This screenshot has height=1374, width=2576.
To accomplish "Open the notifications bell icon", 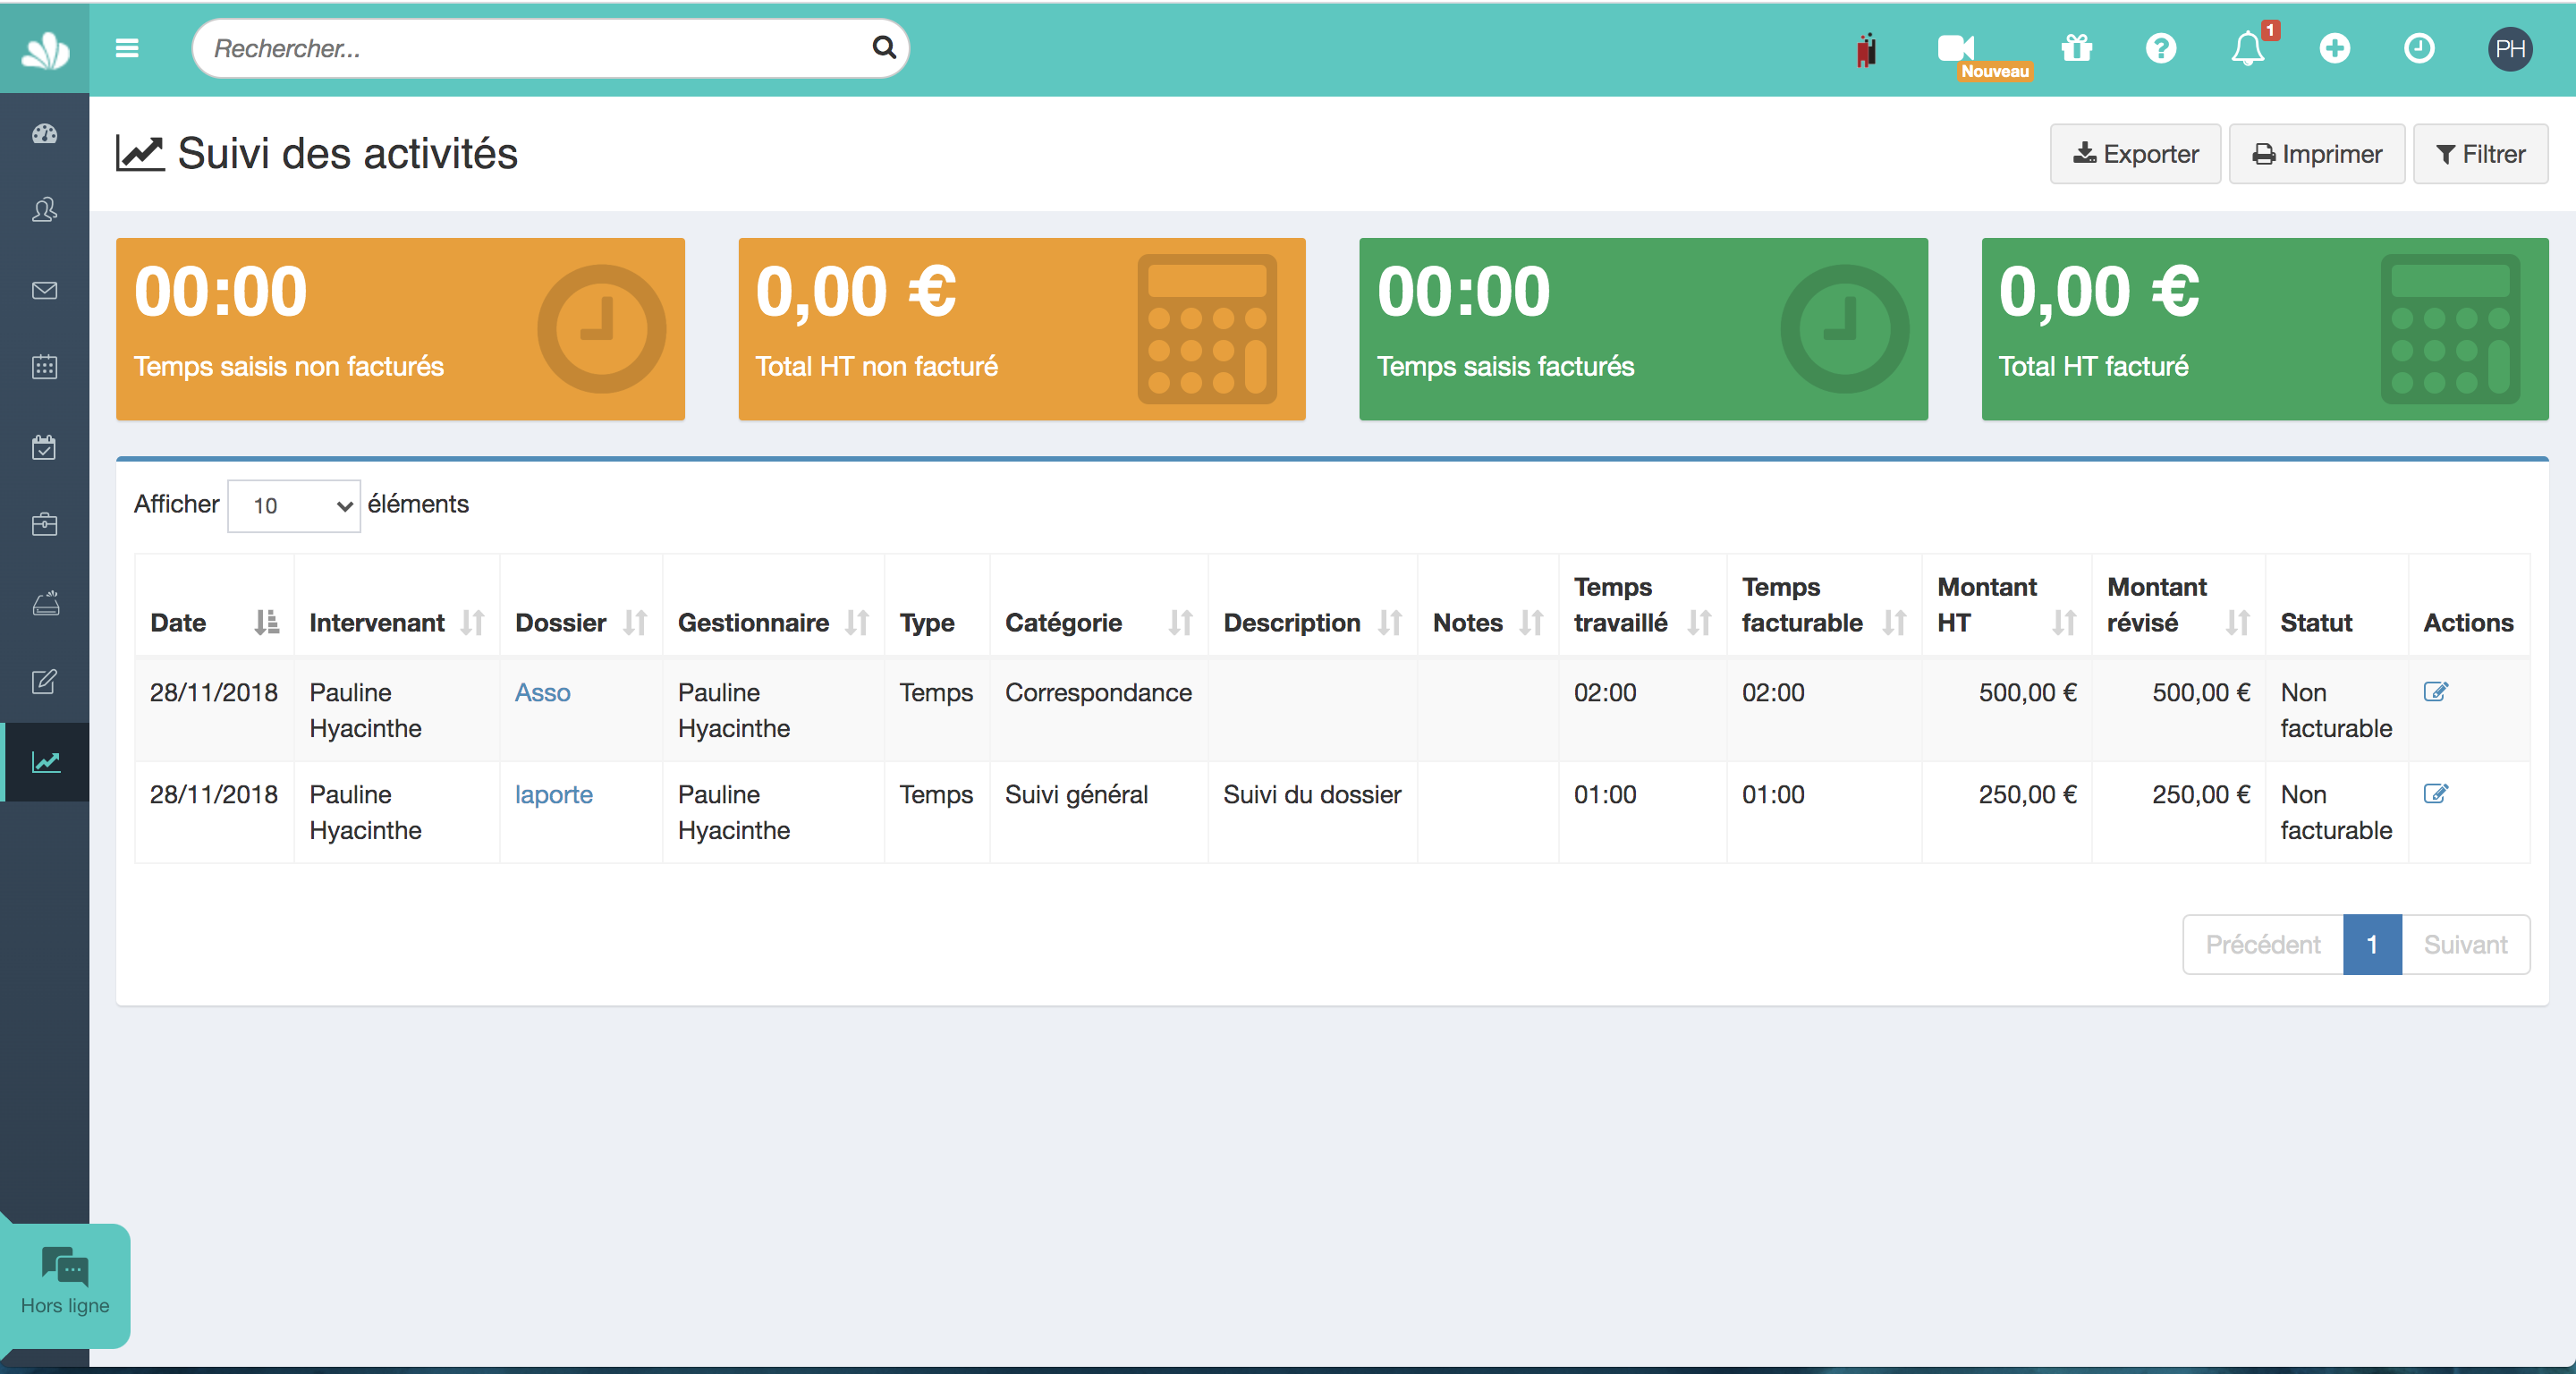I will (x=2247, y=48).
